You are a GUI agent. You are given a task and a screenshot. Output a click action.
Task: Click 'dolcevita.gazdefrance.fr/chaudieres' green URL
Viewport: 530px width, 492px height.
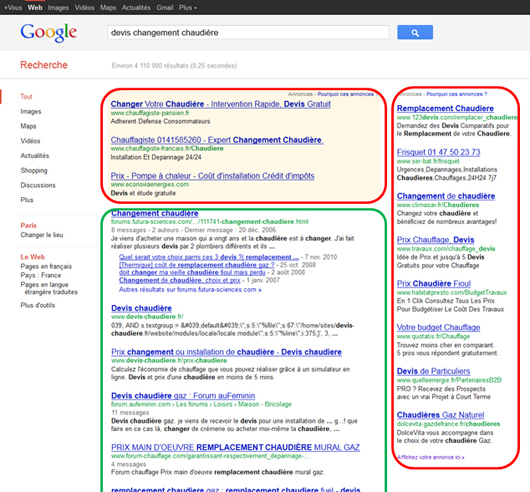tap(448, 424)
